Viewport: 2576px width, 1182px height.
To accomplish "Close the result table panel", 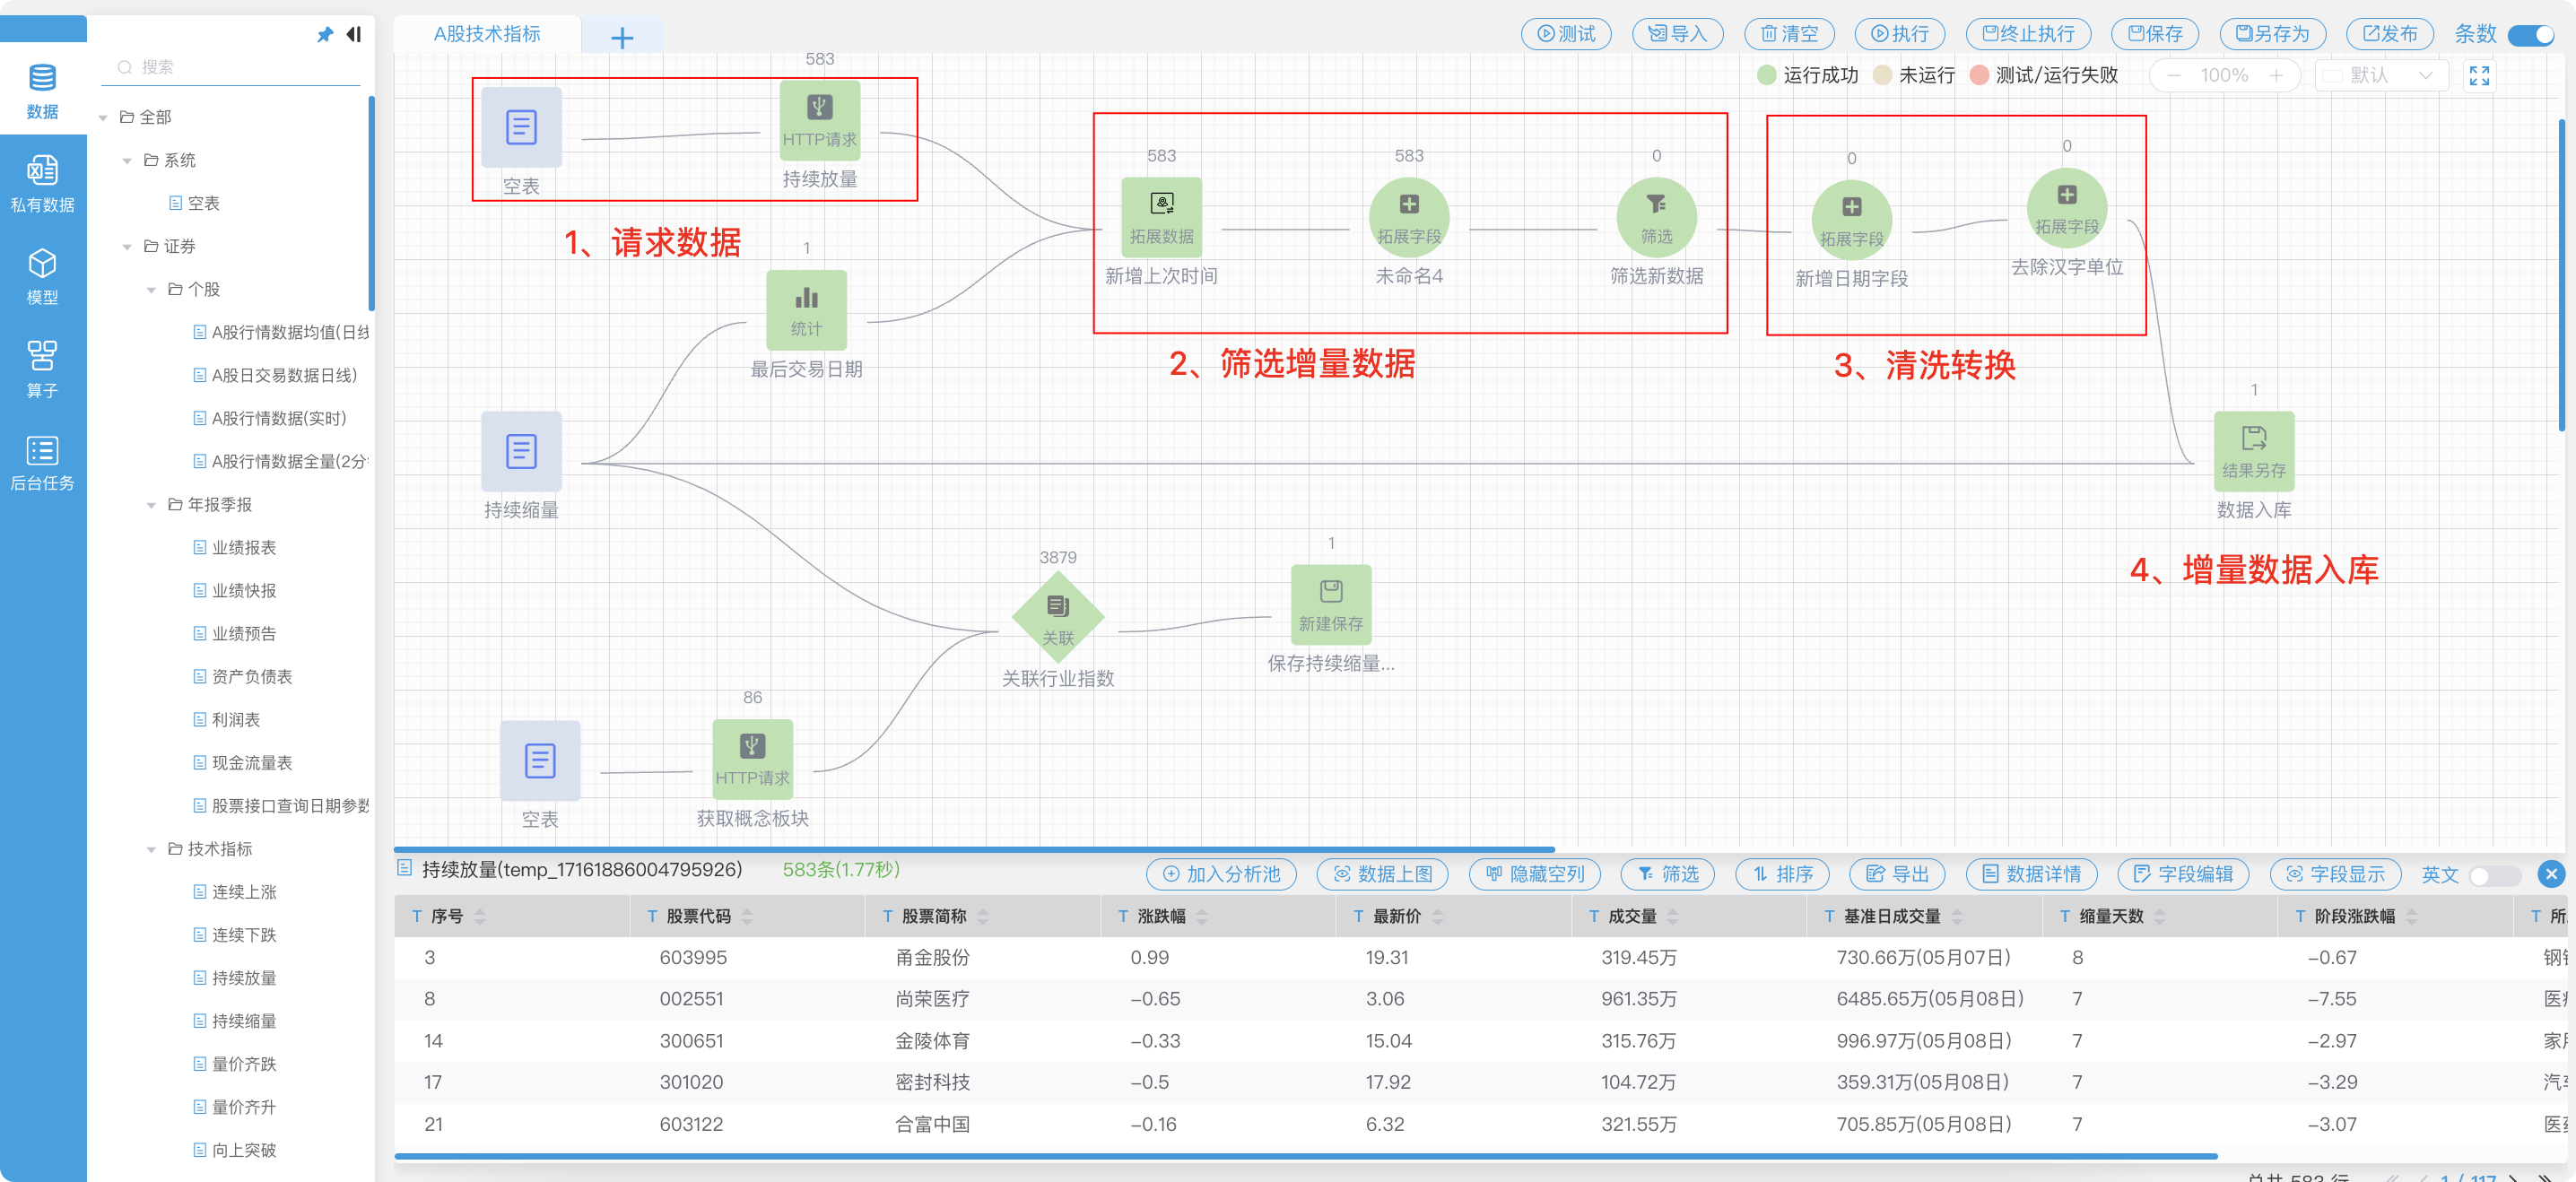I will coord(2551,874).
